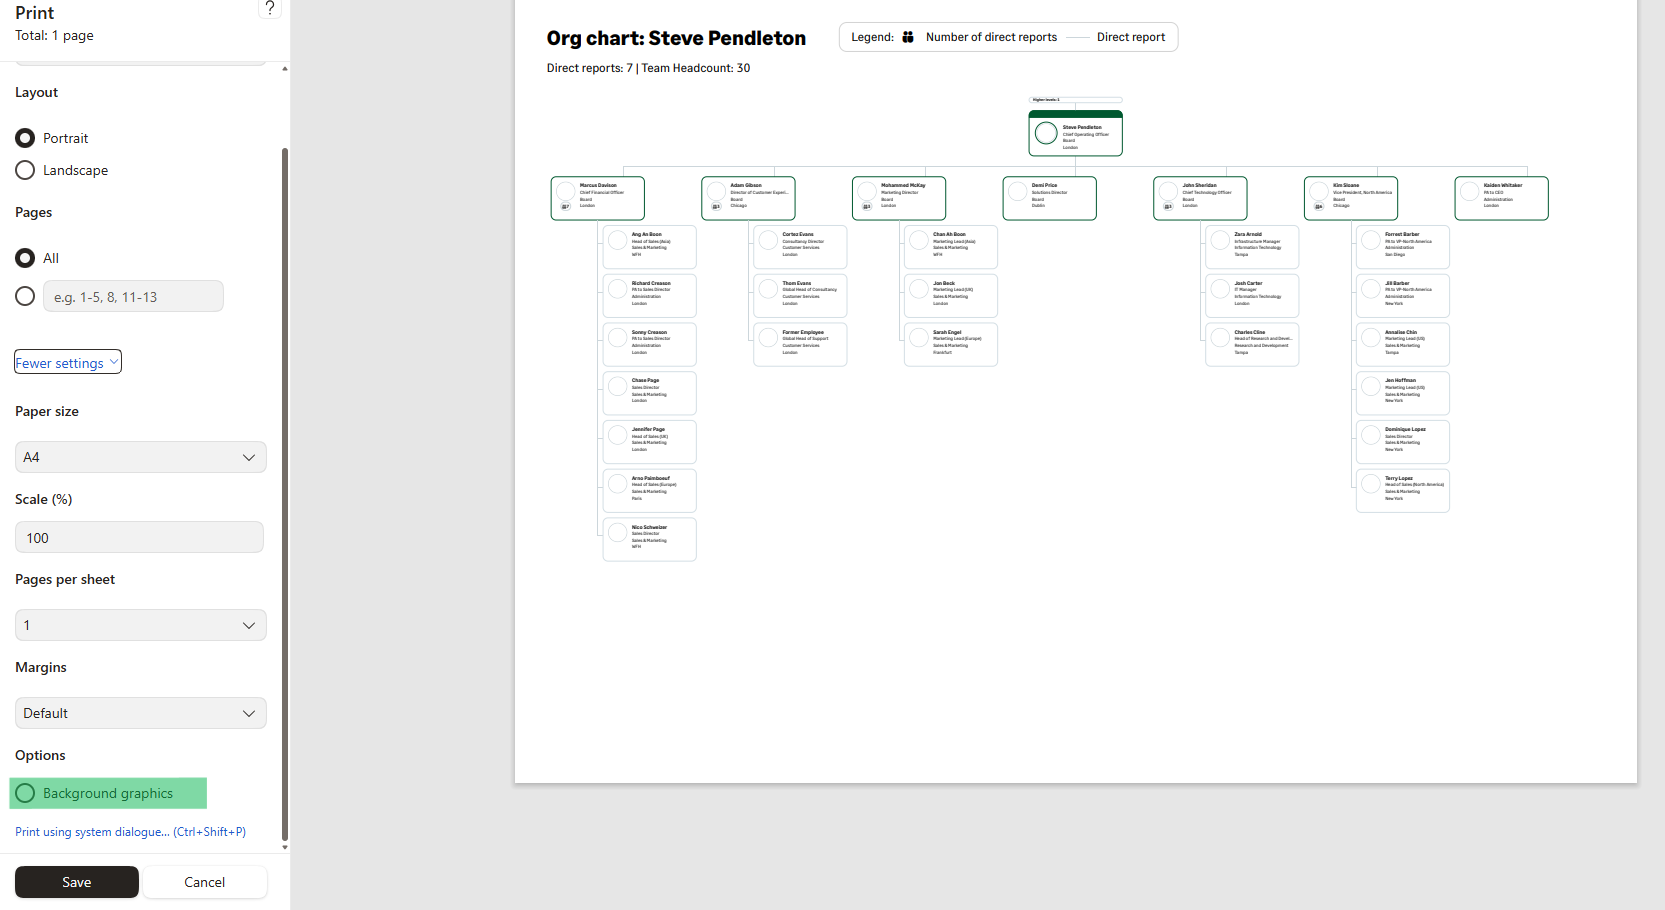
Task: Click Demi Price's avatar circle
Action: 1018,192
